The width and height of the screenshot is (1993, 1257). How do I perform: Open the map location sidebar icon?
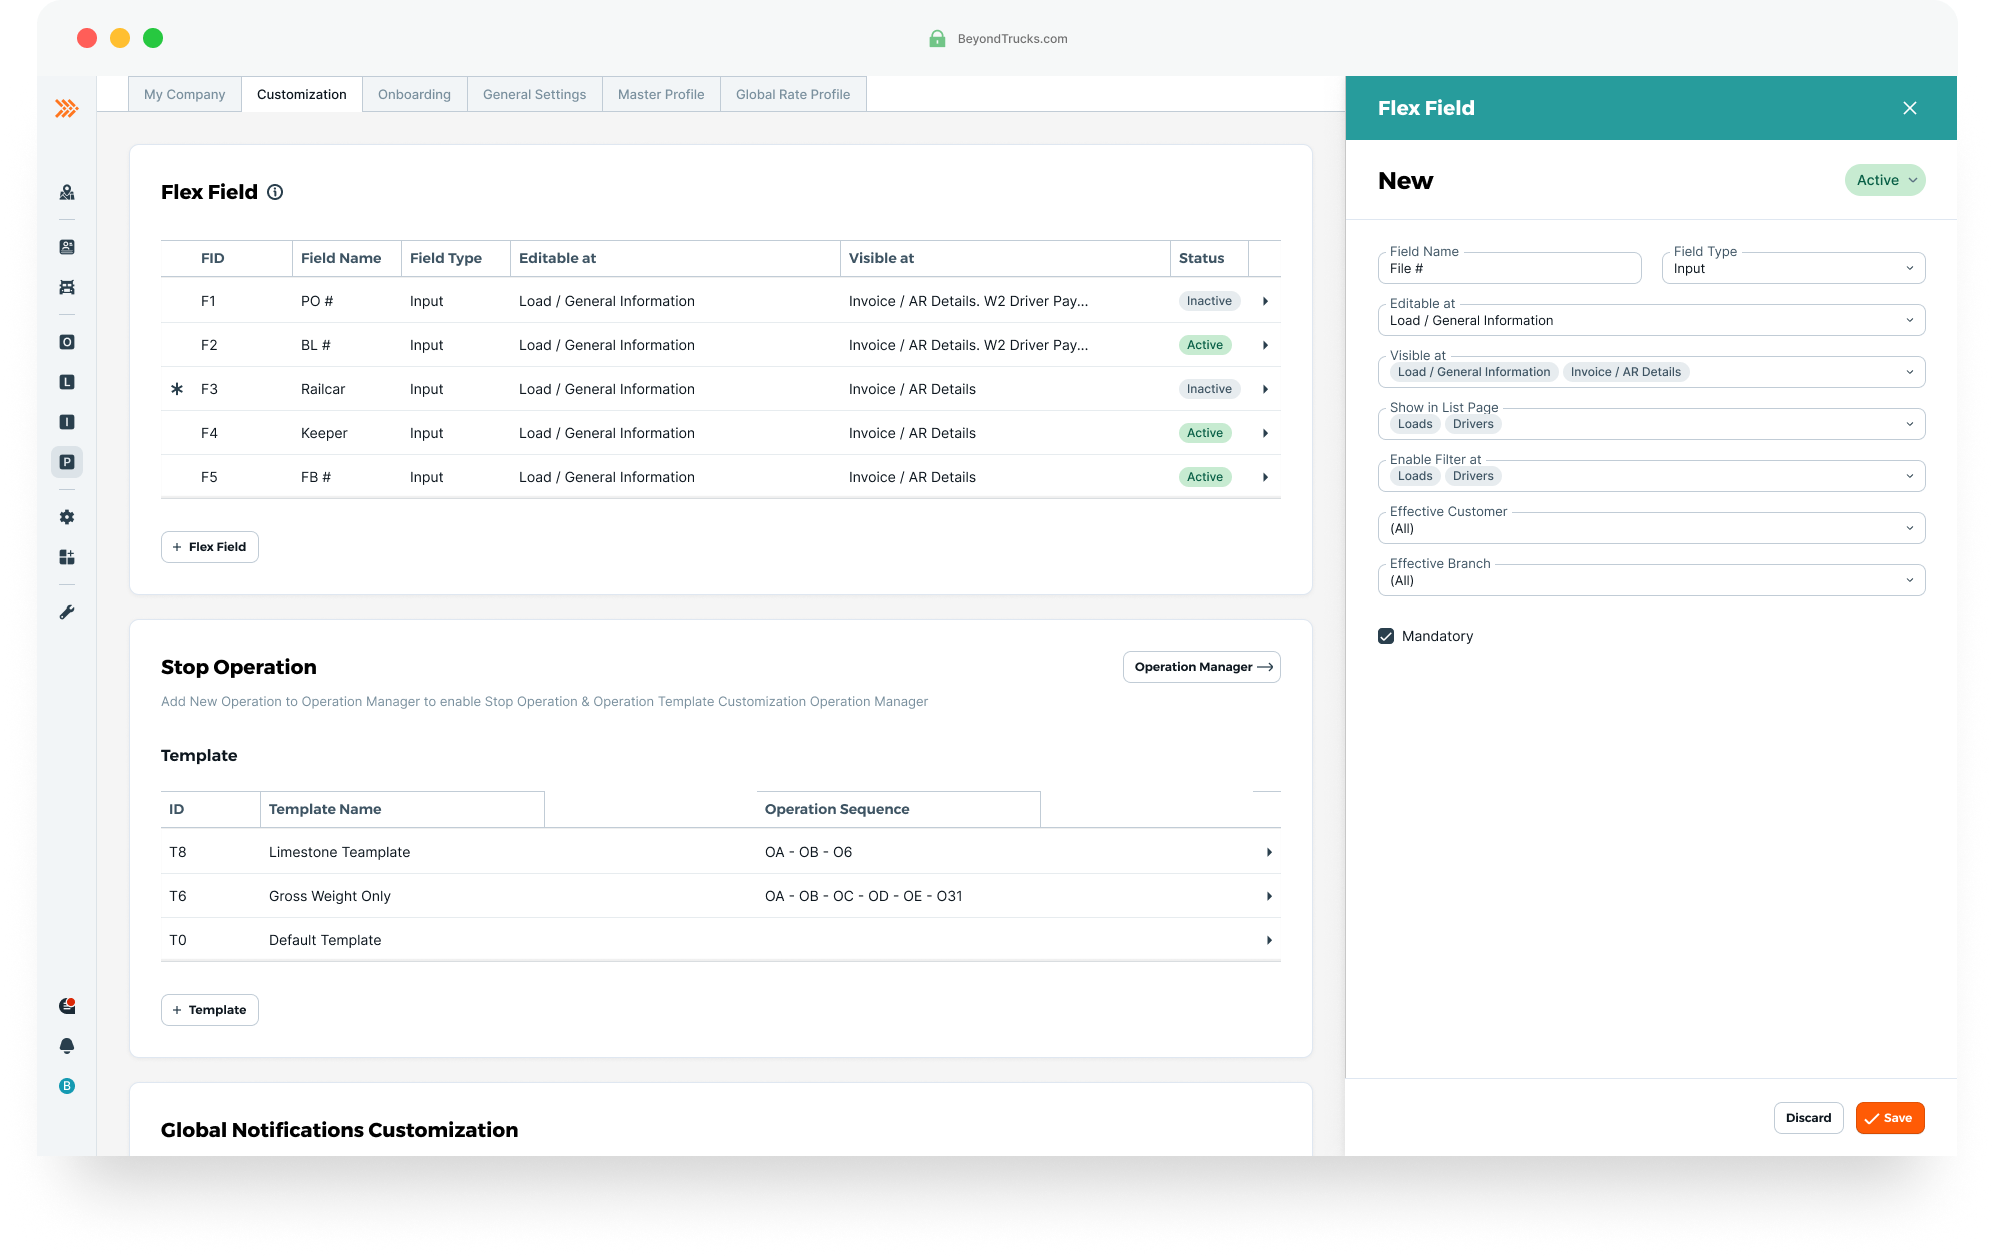pyautogui.click(x=67, y=192)
